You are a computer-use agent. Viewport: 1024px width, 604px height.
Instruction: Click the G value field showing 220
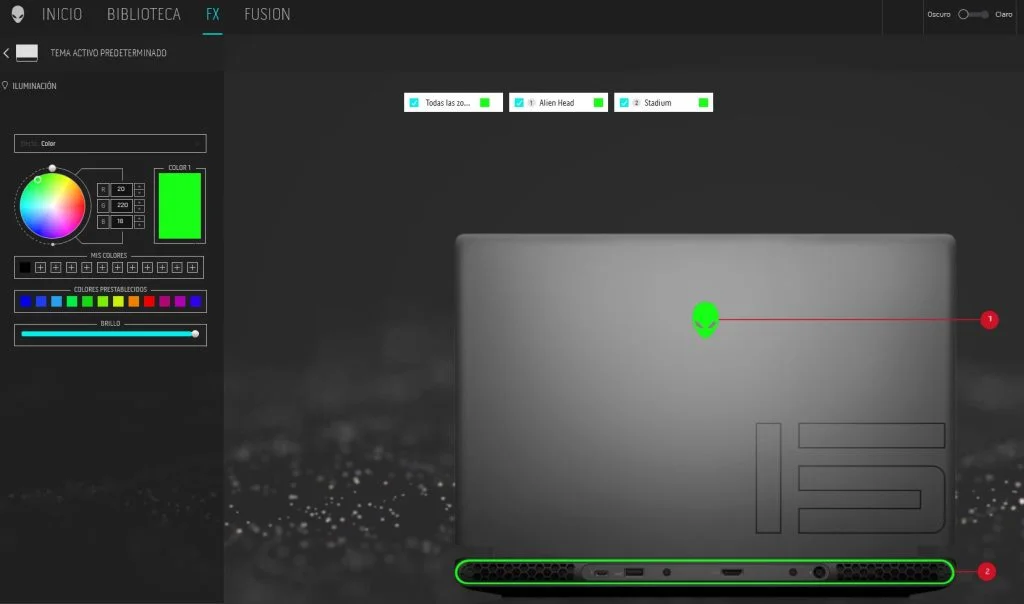[121, 206]
